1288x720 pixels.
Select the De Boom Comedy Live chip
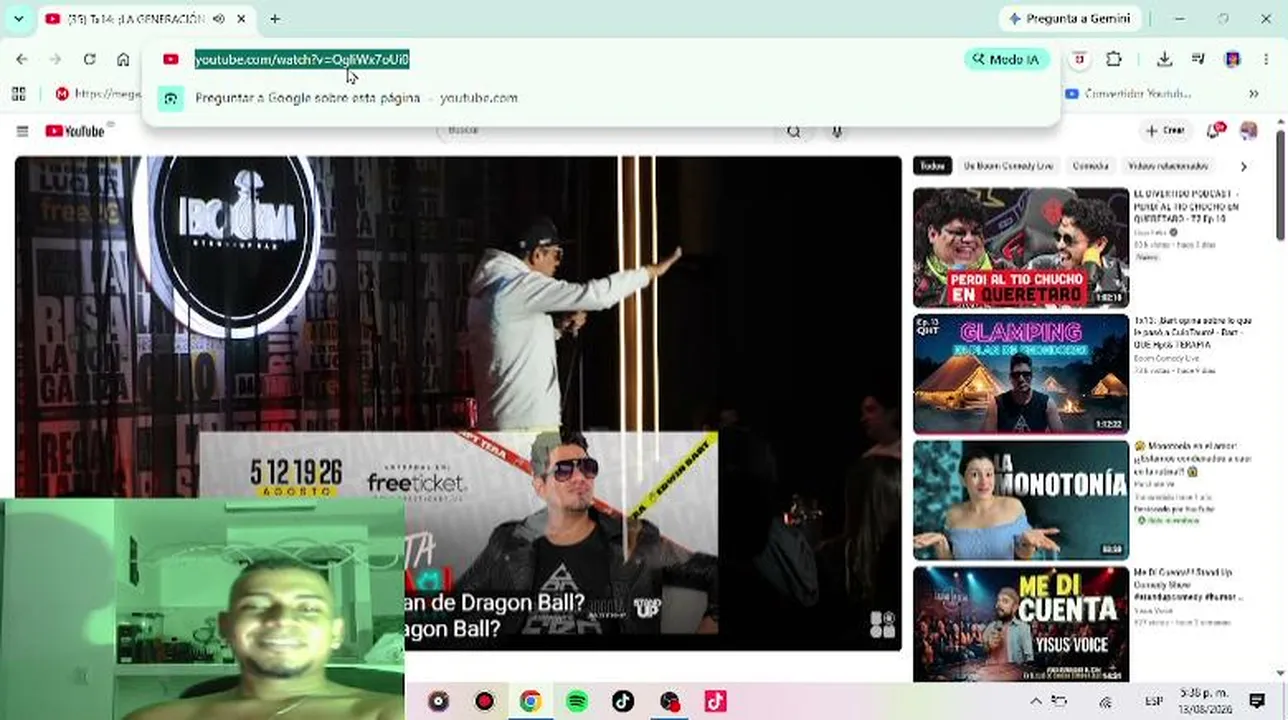[1007, 166]
